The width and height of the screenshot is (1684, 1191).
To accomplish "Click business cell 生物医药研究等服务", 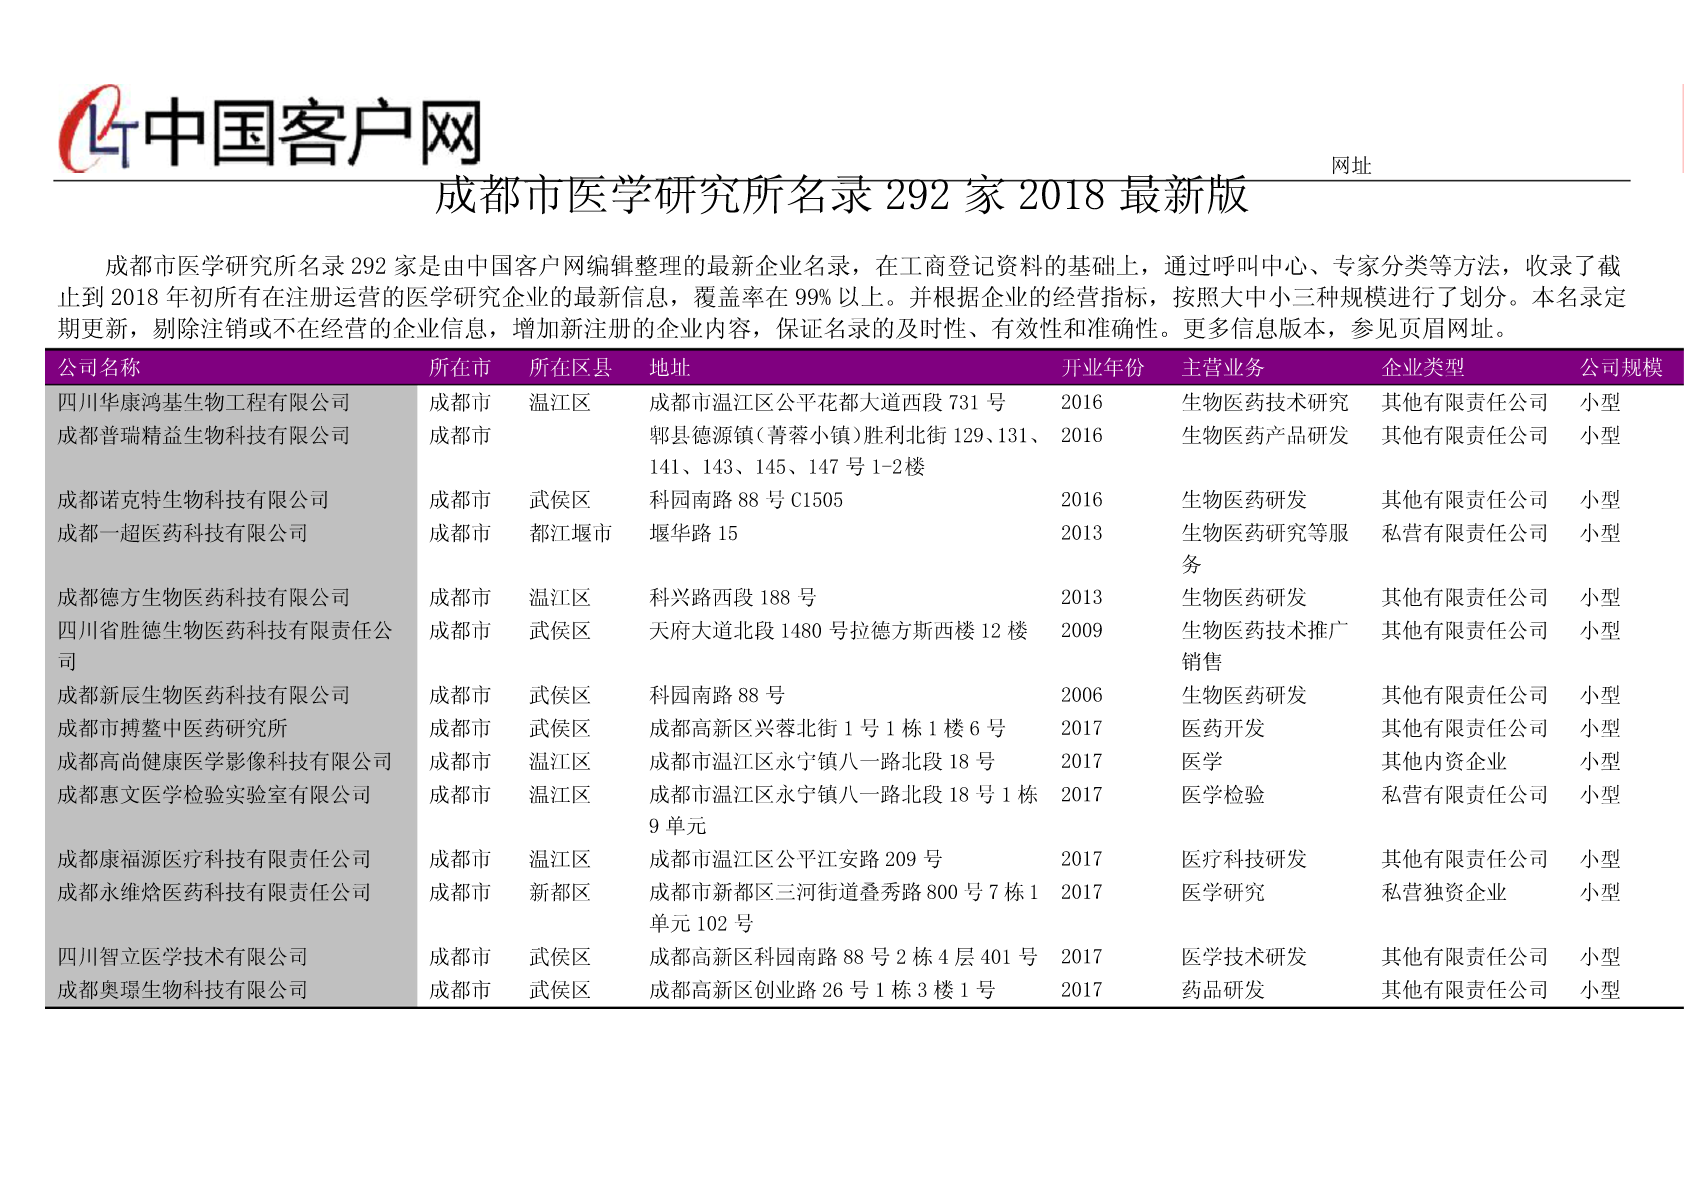I will (1265, 549).
